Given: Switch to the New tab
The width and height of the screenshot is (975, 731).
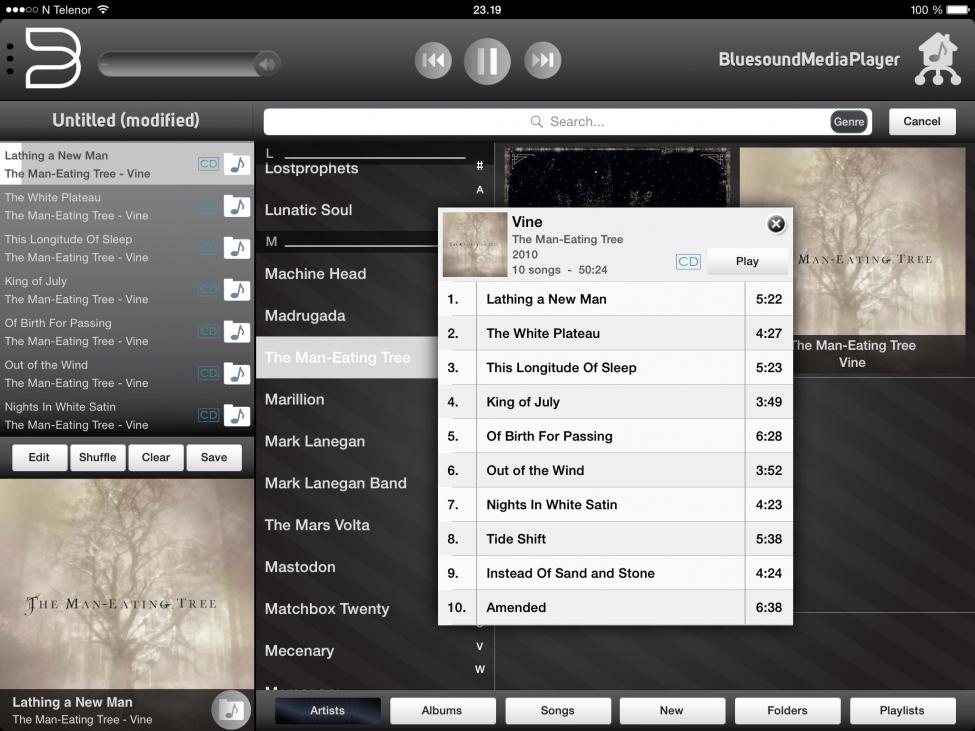Looking at the screenshot, I should (x=672, y=710).
